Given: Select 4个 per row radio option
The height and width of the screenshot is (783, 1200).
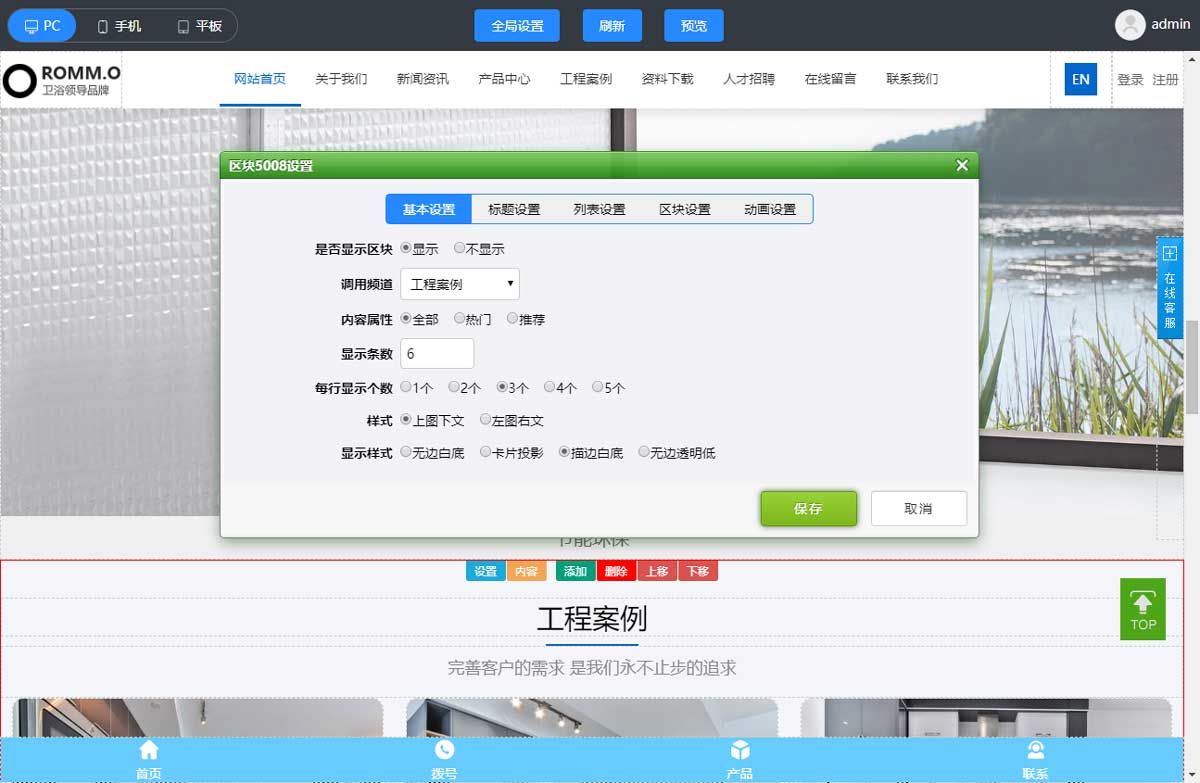Looking at the screenshot, I should pos(550,387).
